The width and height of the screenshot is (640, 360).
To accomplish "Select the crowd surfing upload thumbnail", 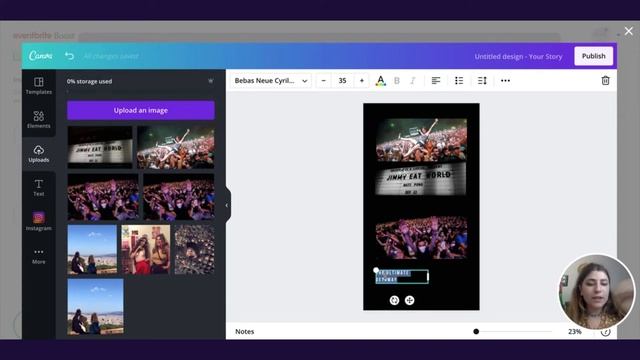I will tap(176, 147).
